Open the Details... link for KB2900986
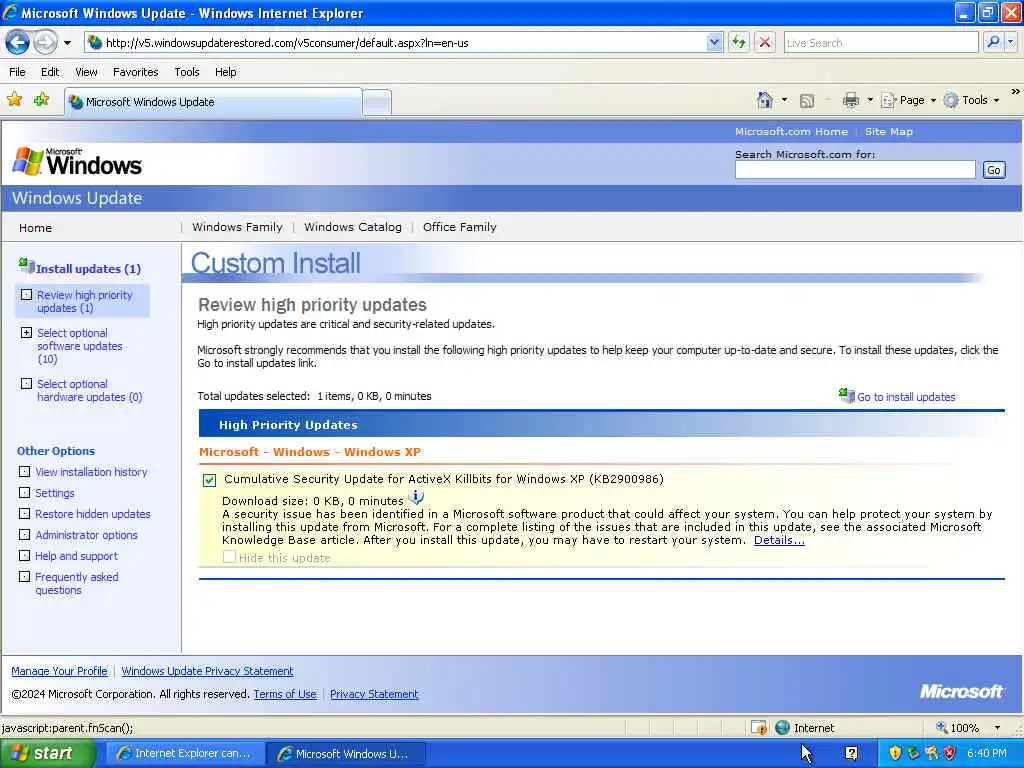This screenshot has height=768, width=1024. coord(779,540)
